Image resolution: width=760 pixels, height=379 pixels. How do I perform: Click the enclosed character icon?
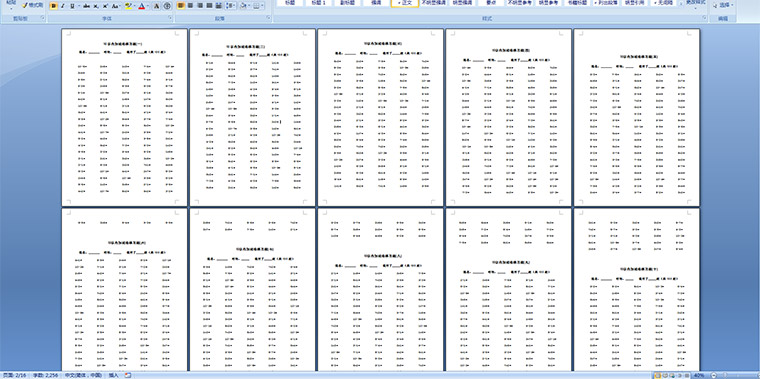[x=167, y=6]
